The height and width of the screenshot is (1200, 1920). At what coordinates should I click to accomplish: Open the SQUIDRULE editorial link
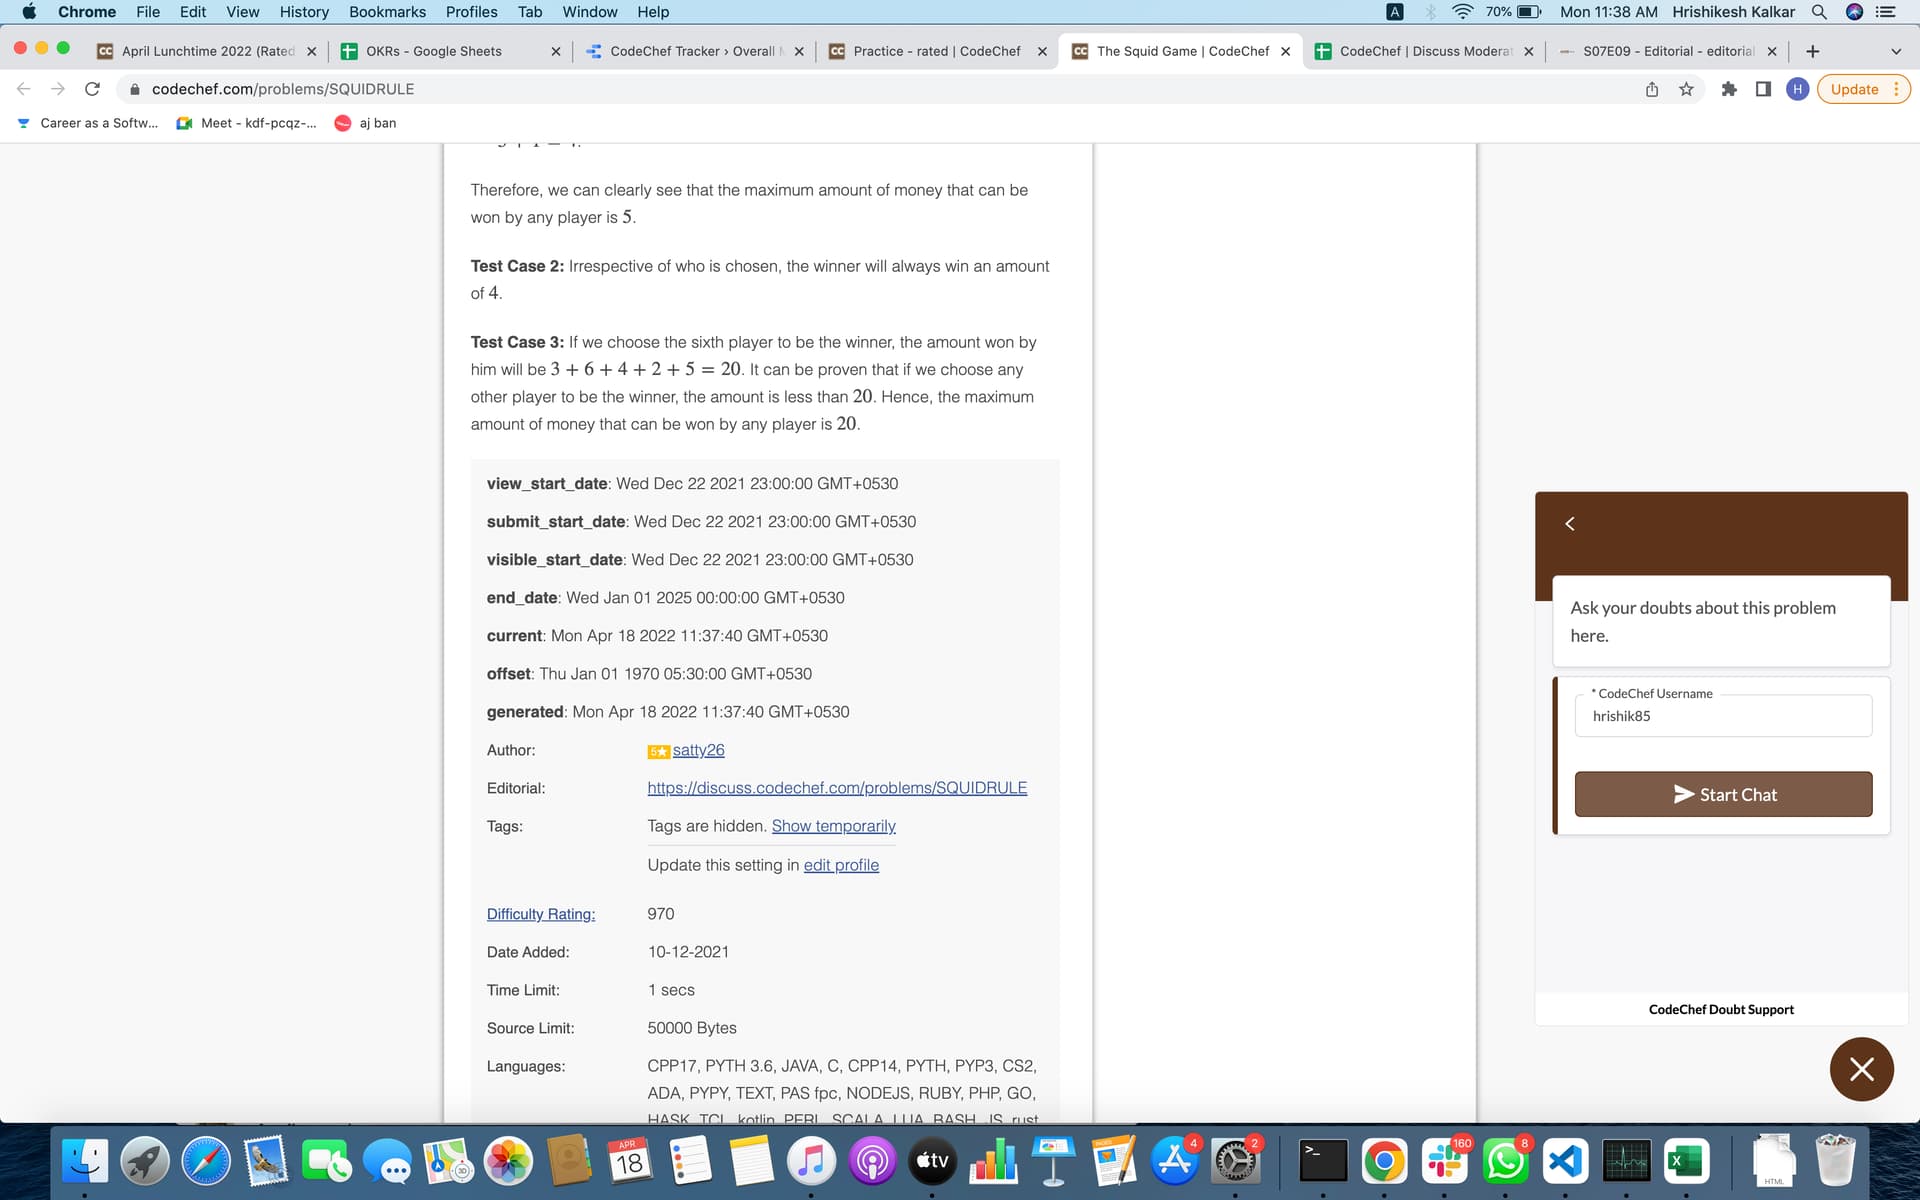(x=837, y=788)
